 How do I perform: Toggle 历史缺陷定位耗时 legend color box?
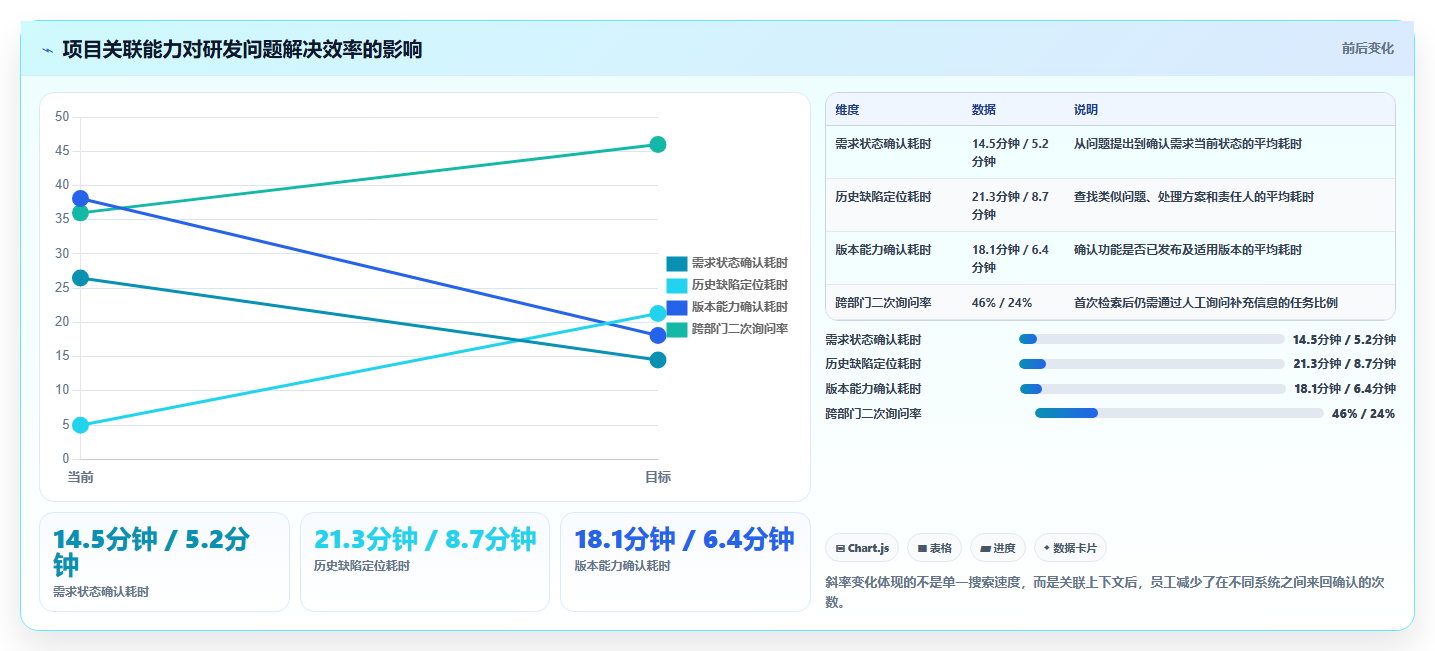[x=677, y=286]
